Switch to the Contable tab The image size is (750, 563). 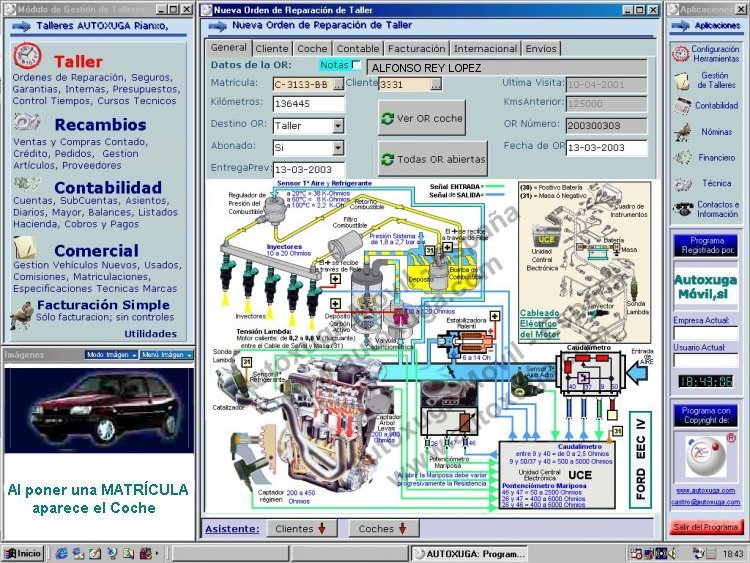pyautogui.click(x=358, y=48)
